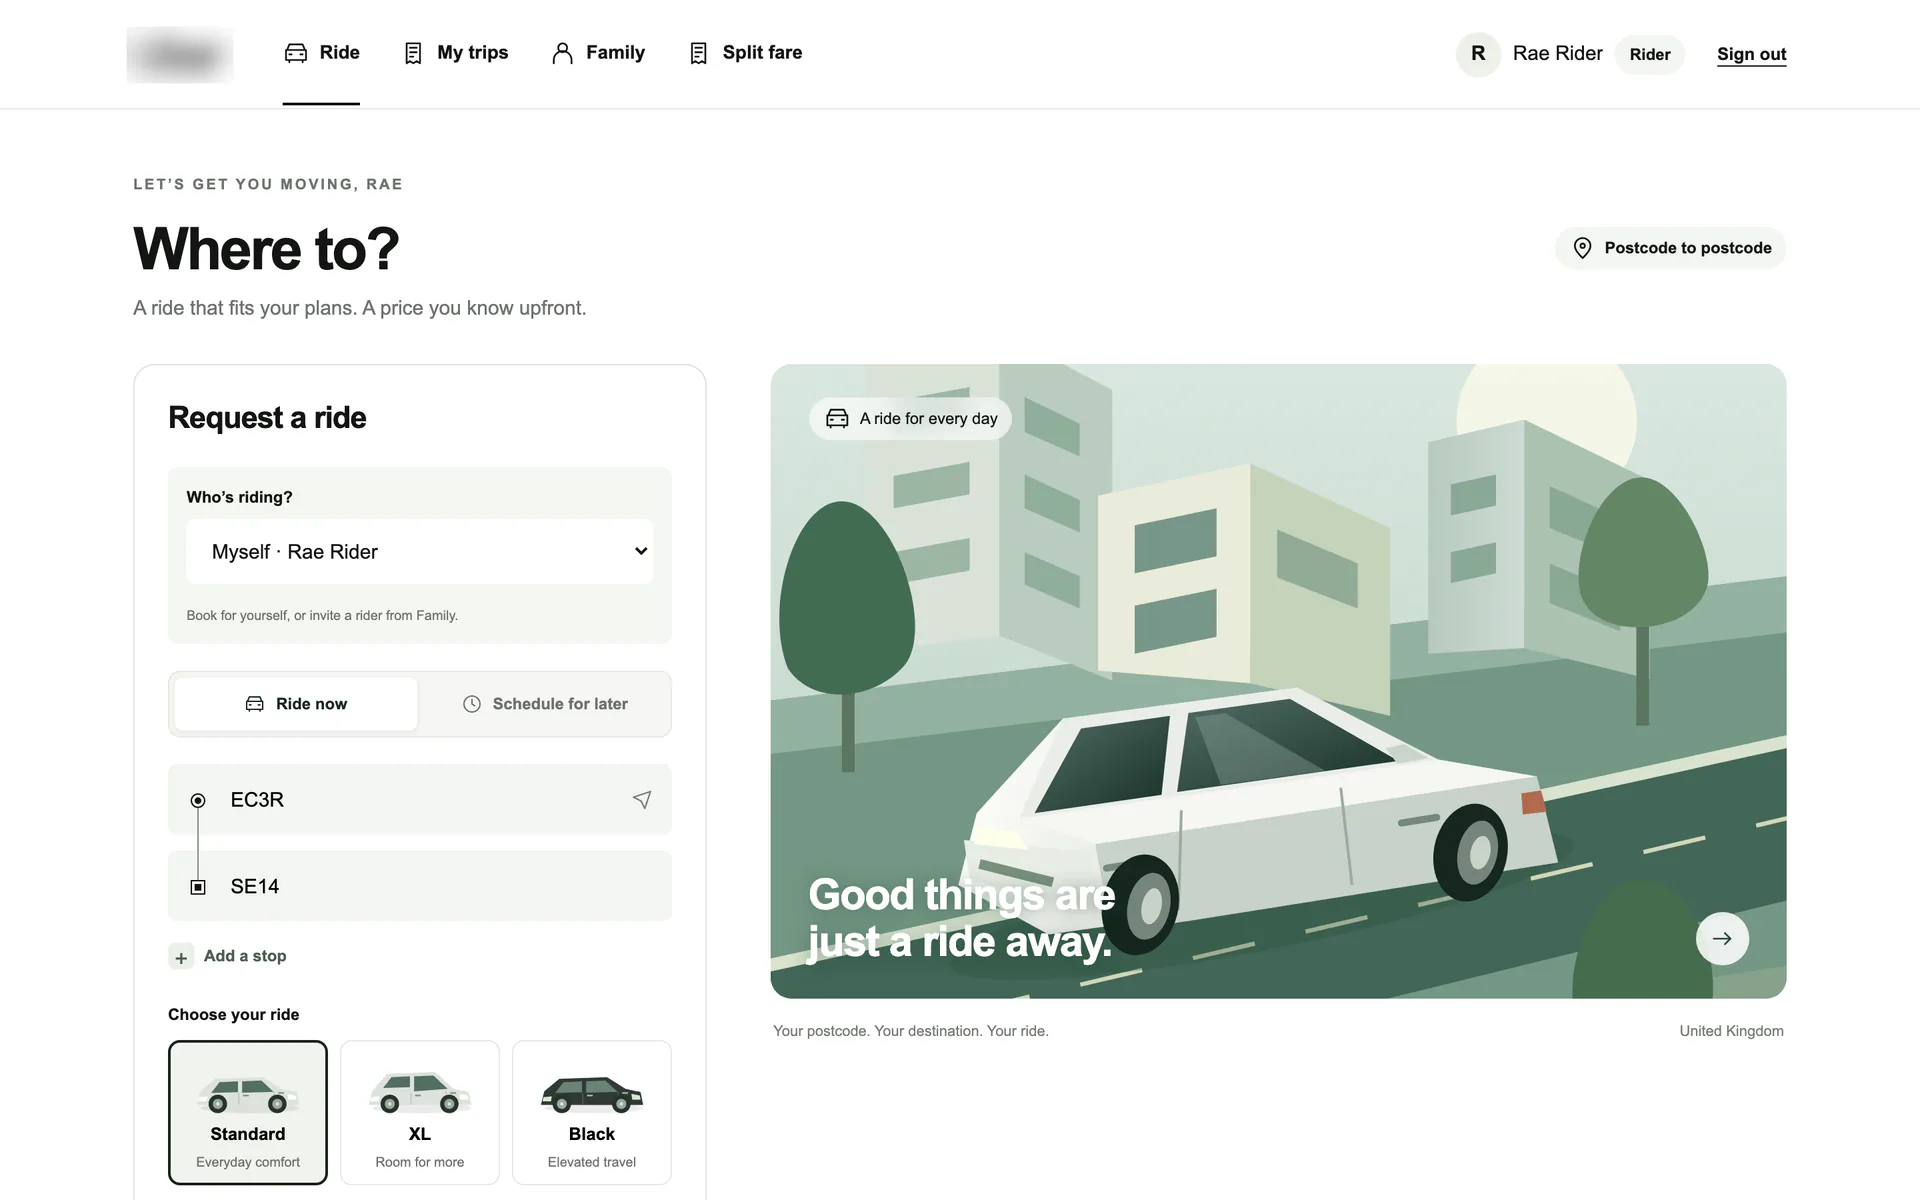Open the My trips tab

click(x=455, y=53)
